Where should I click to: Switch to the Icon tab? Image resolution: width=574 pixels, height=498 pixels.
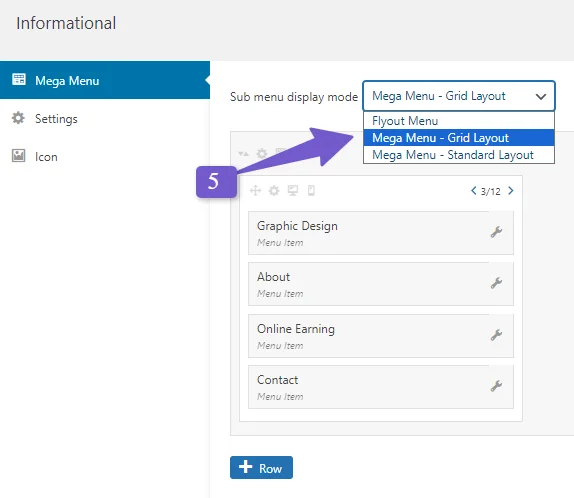[x=46, y=157]
